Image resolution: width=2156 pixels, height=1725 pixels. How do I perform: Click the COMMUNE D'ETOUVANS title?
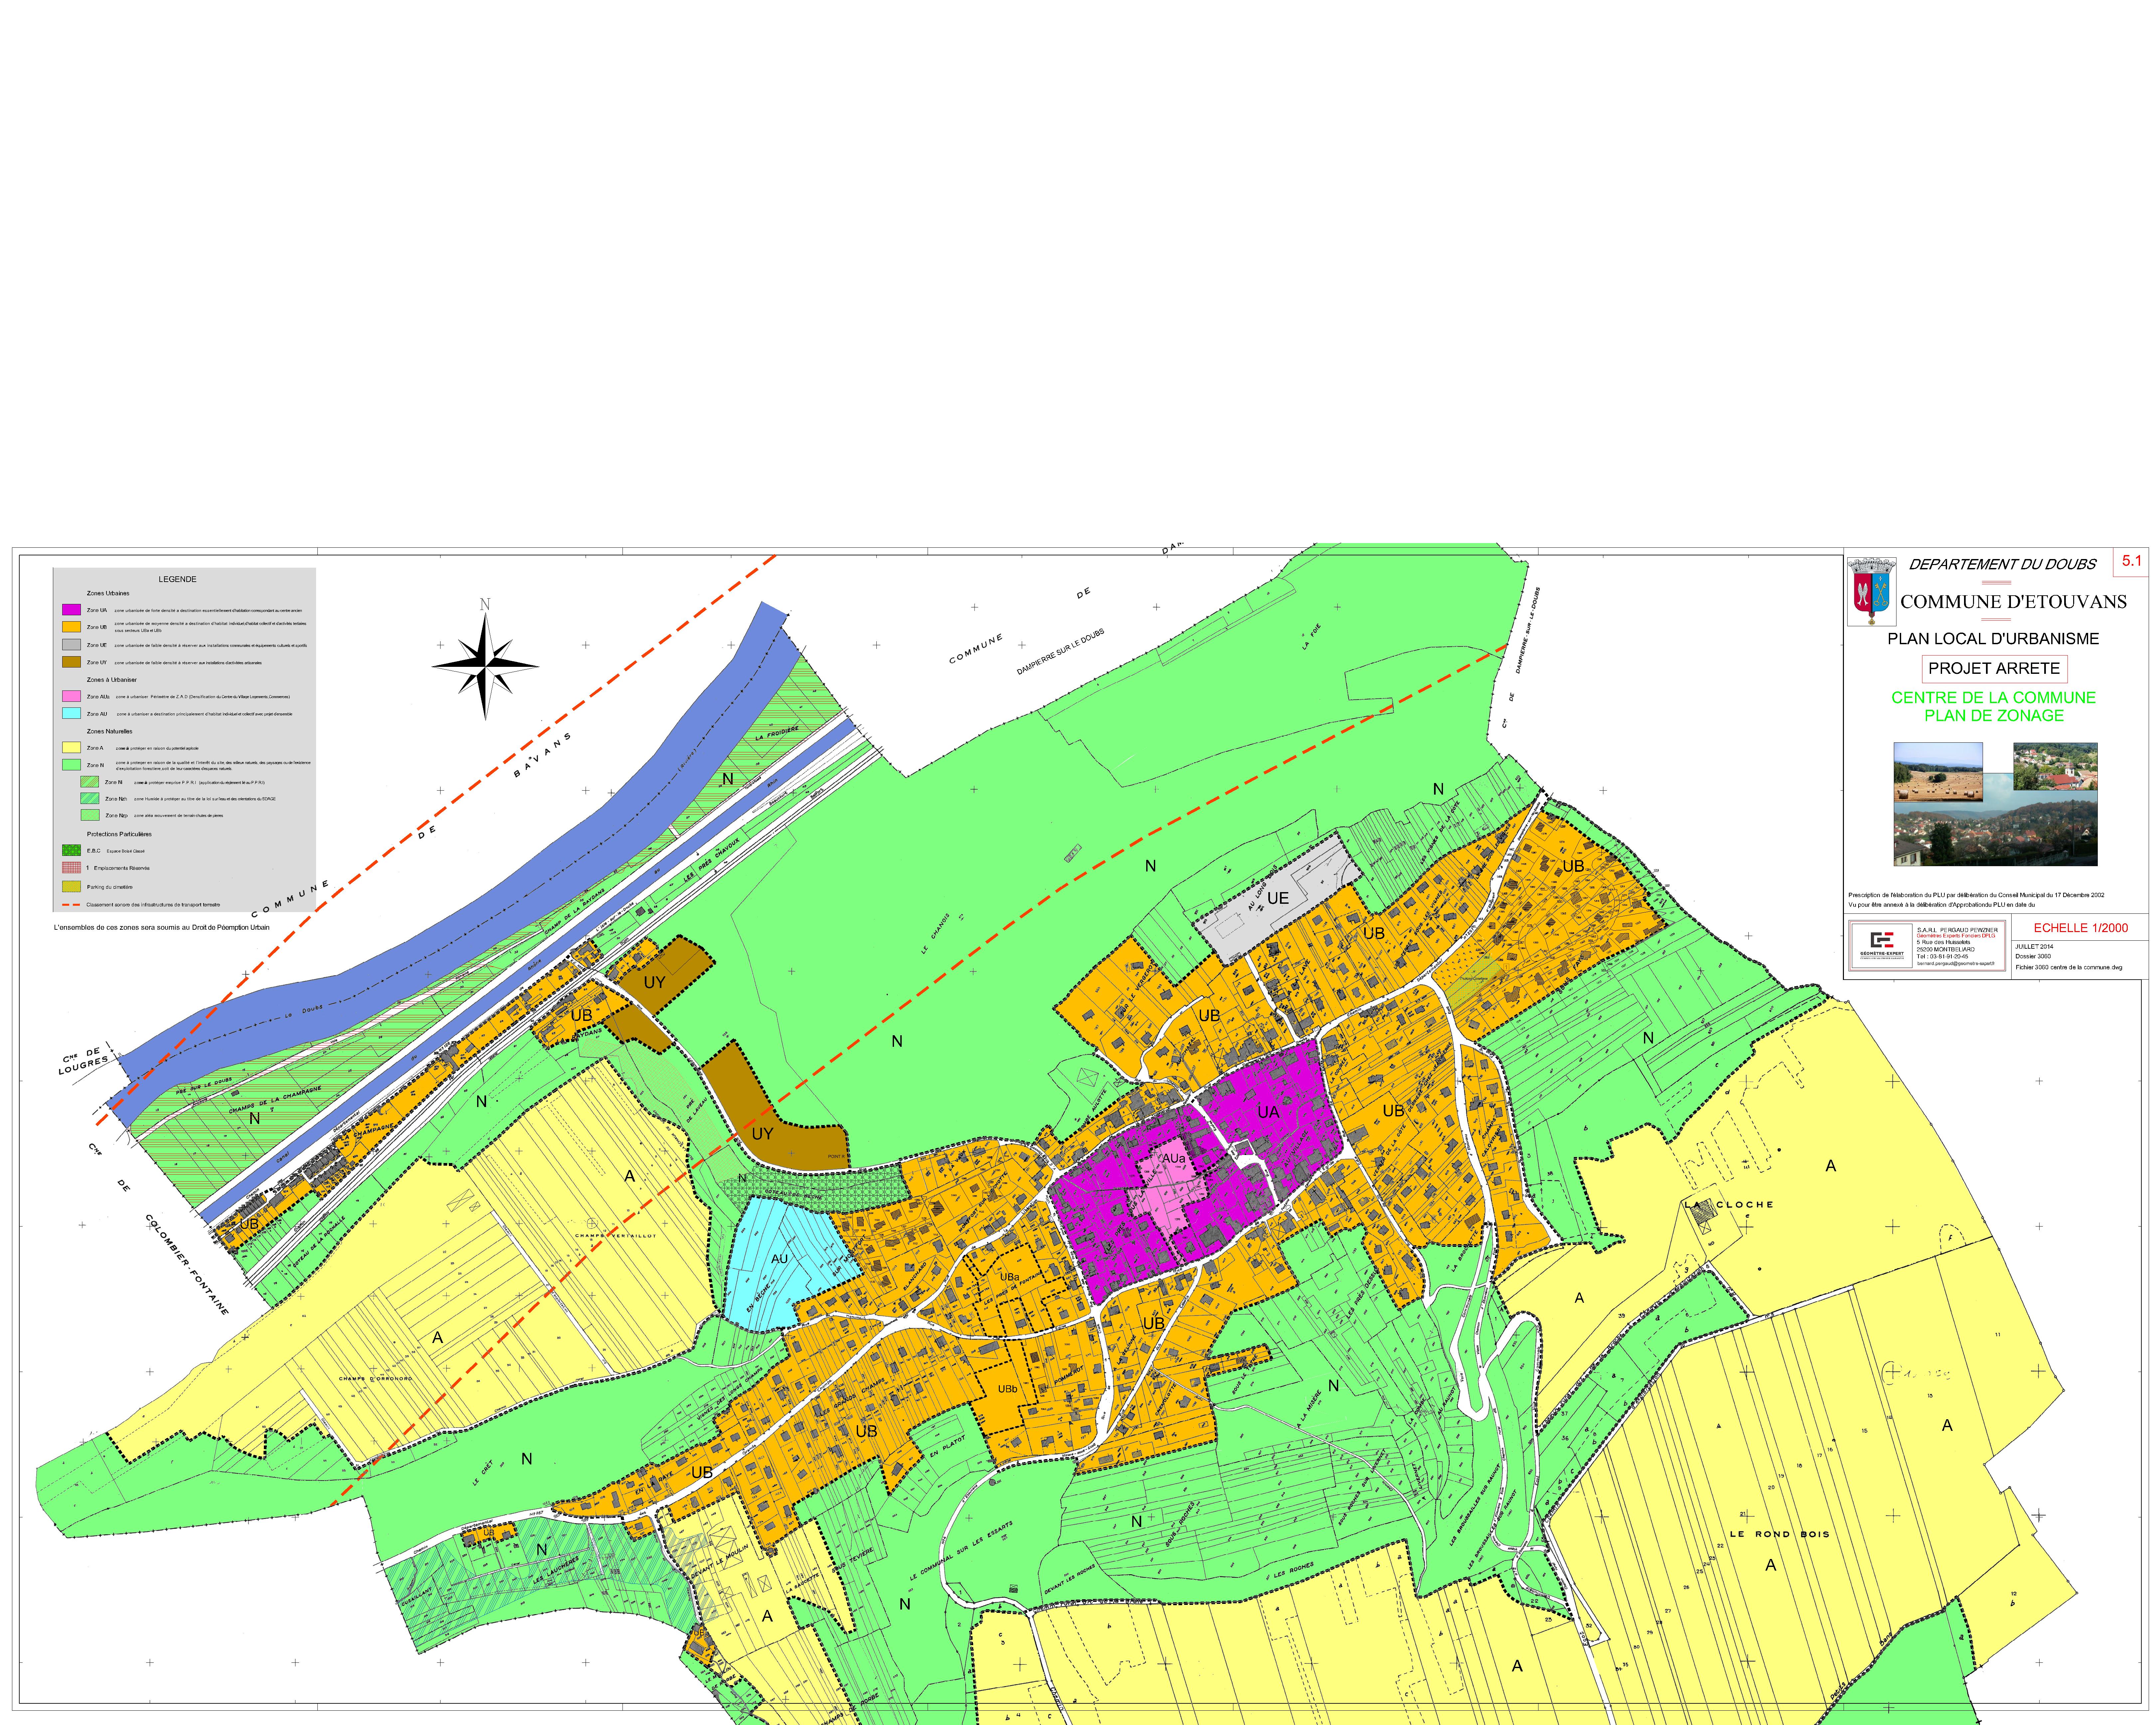click(x=2014, y=602)
